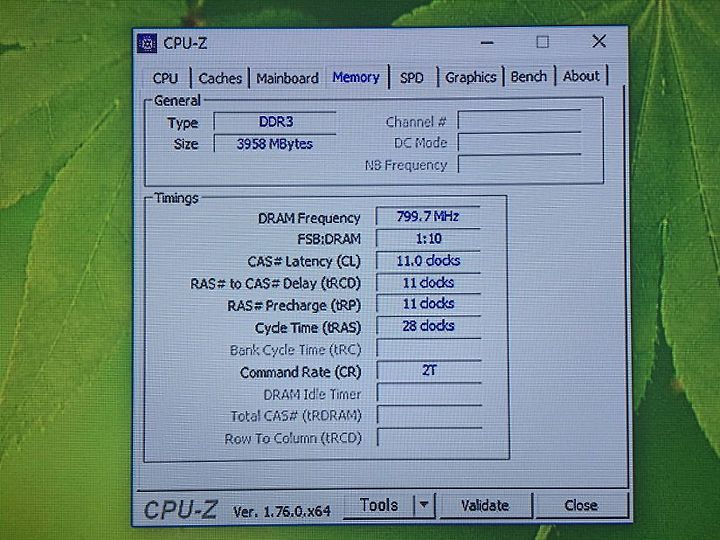Switch to the Graphics tab
The width and height of the screenshot is (720, 540).
click(x=471, y=77)
